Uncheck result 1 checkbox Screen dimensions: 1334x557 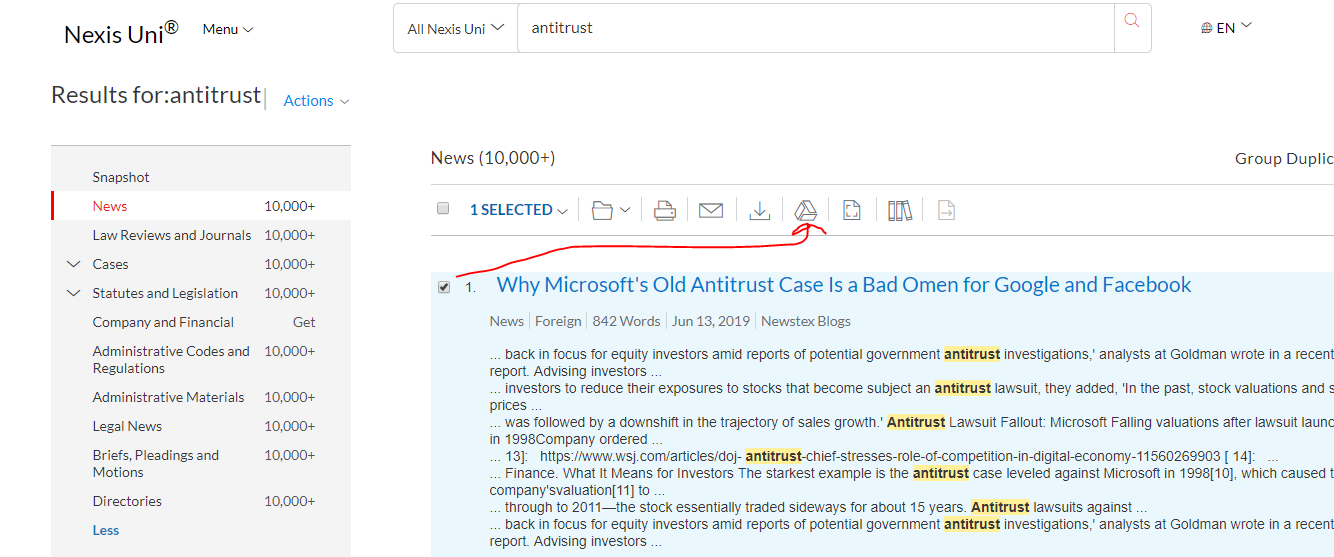point(444,287)
